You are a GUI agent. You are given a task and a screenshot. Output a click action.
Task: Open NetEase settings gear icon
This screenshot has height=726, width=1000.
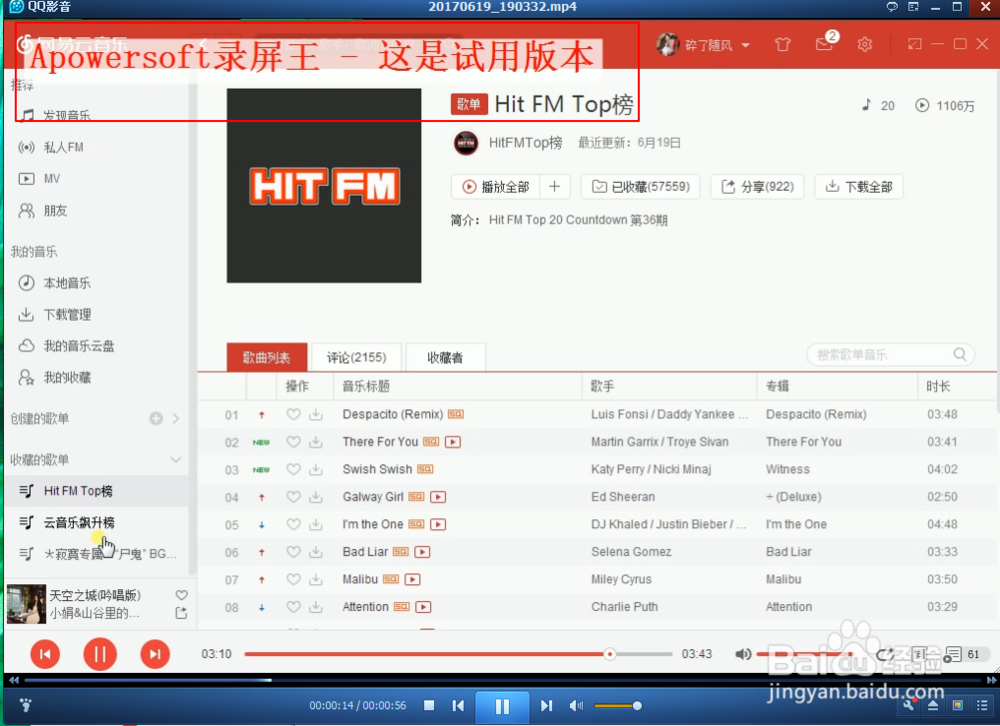point(865,45)
